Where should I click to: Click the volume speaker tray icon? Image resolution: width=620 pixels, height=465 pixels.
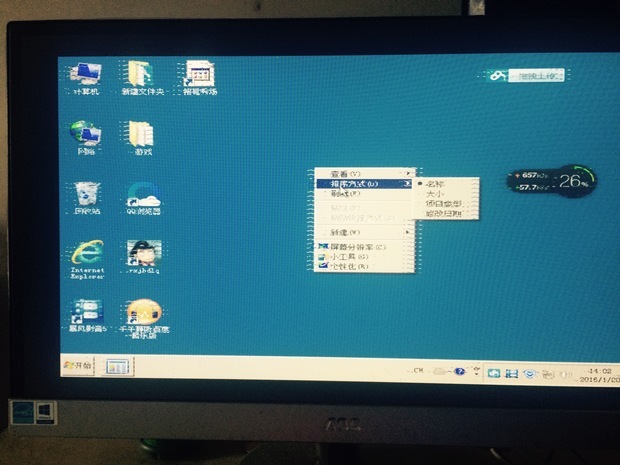(x=566, y=374)
